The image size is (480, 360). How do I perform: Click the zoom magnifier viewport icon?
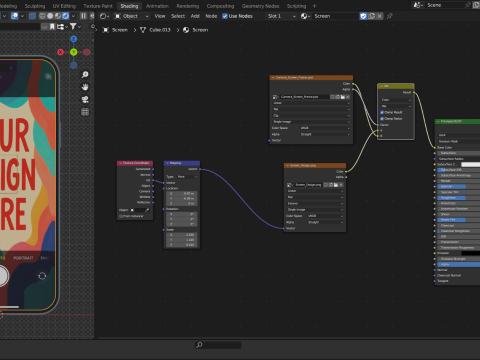(x=85, y=75)
